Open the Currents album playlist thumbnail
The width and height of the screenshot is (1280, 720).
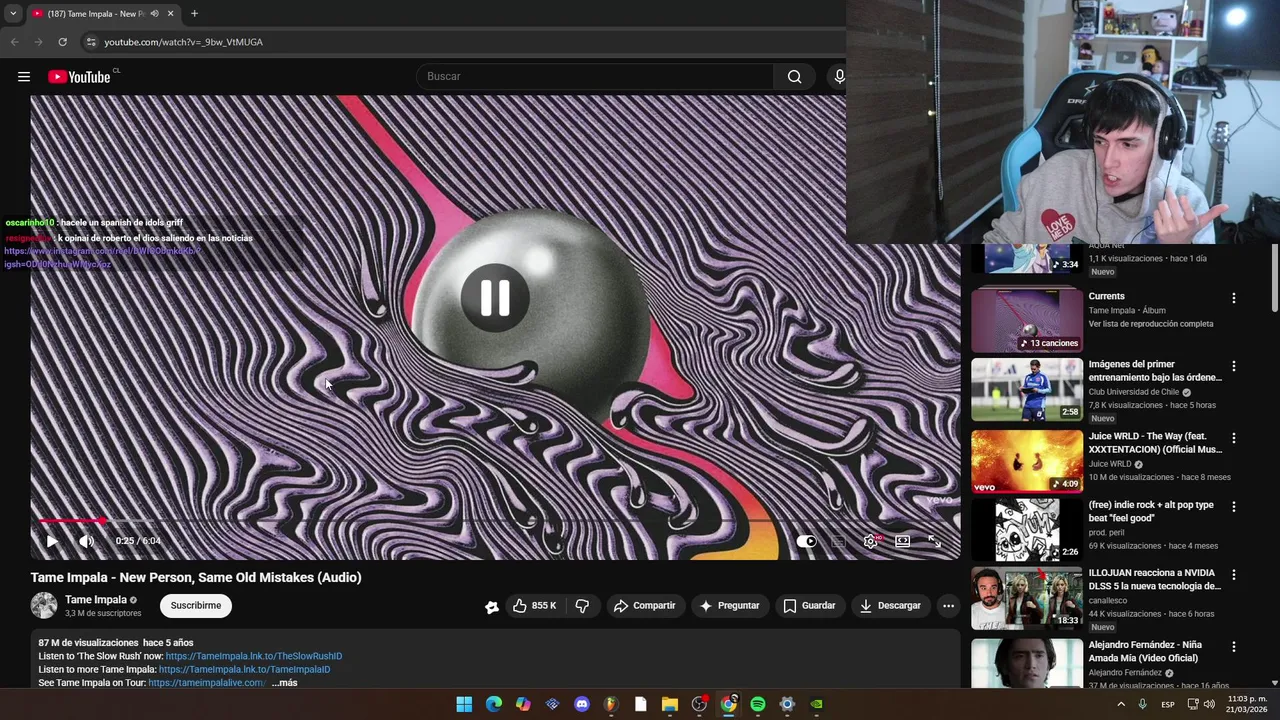(x=1026, y=319)
